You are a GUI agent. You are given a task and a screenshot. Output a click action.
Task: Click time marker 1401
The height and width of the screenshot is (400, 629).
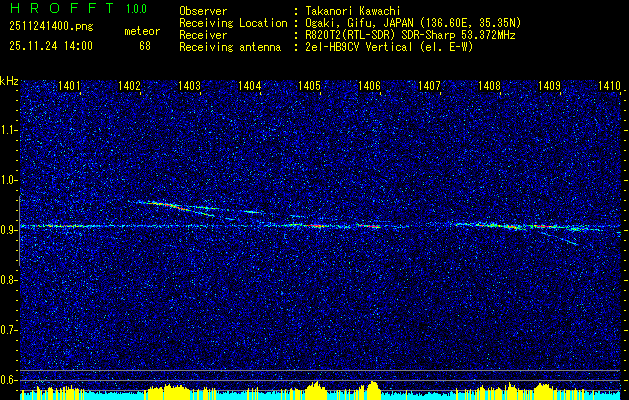click(69, 85)
